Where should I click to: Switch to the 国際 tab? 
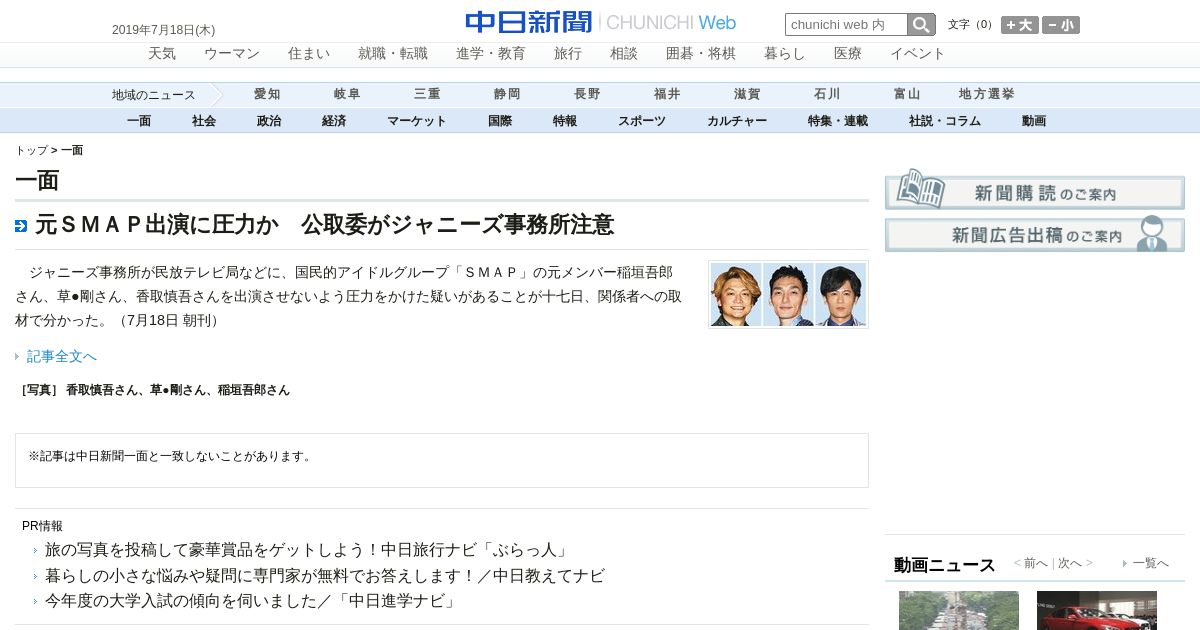(500, 121)
